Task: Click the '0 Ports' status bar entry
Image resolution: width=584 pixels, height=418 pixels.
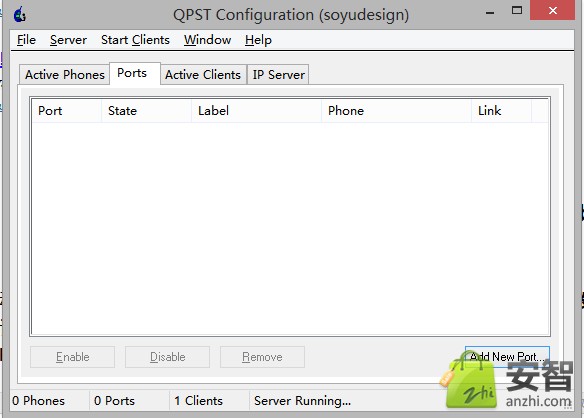Action: 114,401
